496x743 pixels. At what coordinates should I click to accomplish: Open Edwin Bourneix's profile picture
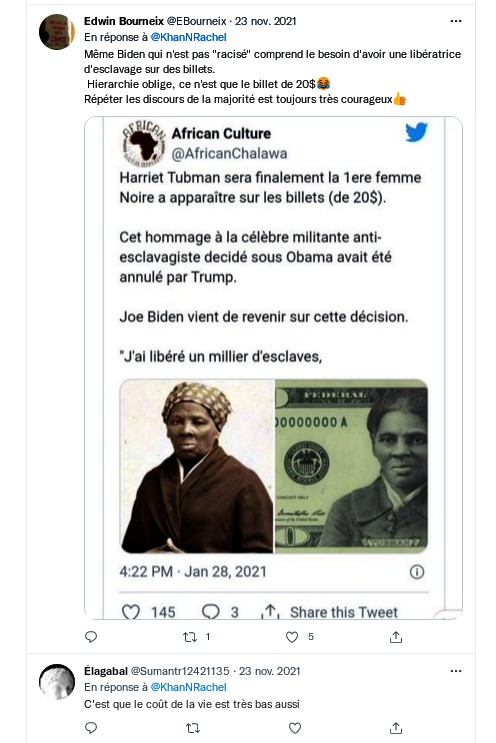coord(57,32)
